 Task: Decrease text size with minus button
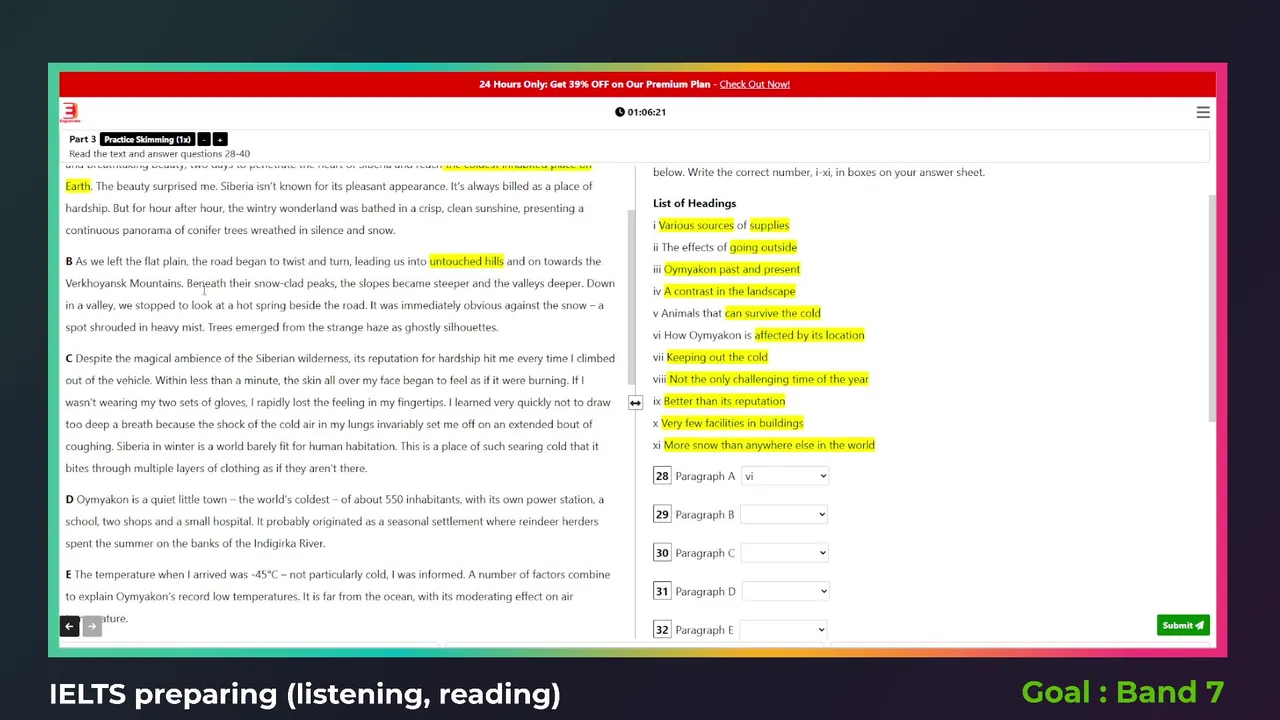[204, 139]
